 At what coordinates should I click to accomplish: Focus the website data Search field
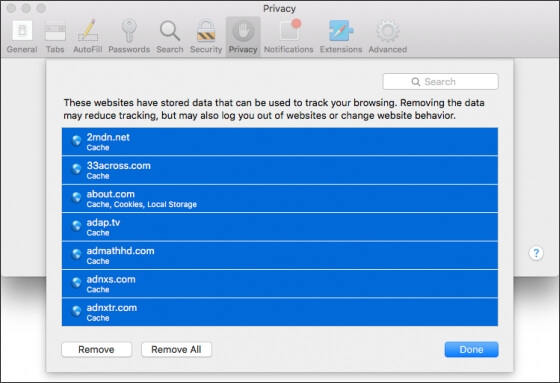click(440, 81)
